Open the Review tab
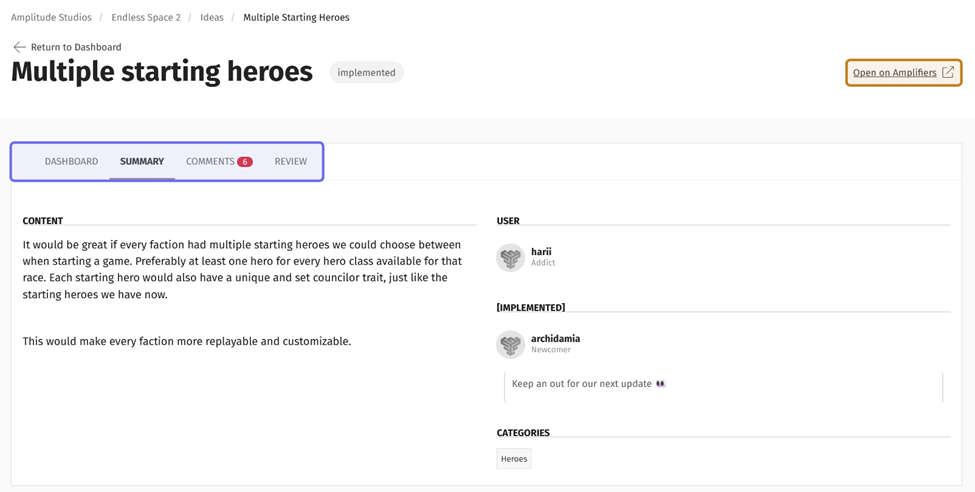 291,161
